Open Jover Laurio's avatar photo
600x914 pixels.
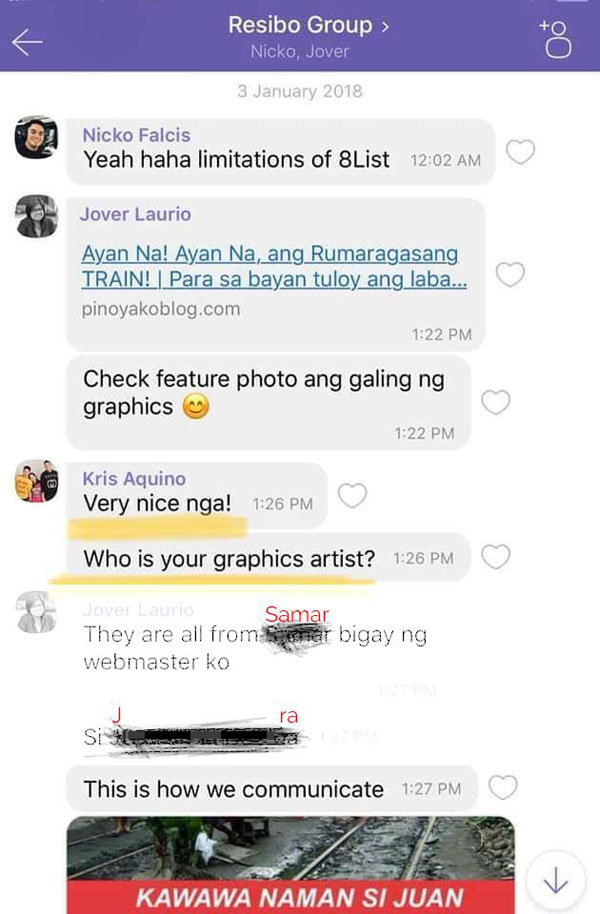(x=36, y=216)
